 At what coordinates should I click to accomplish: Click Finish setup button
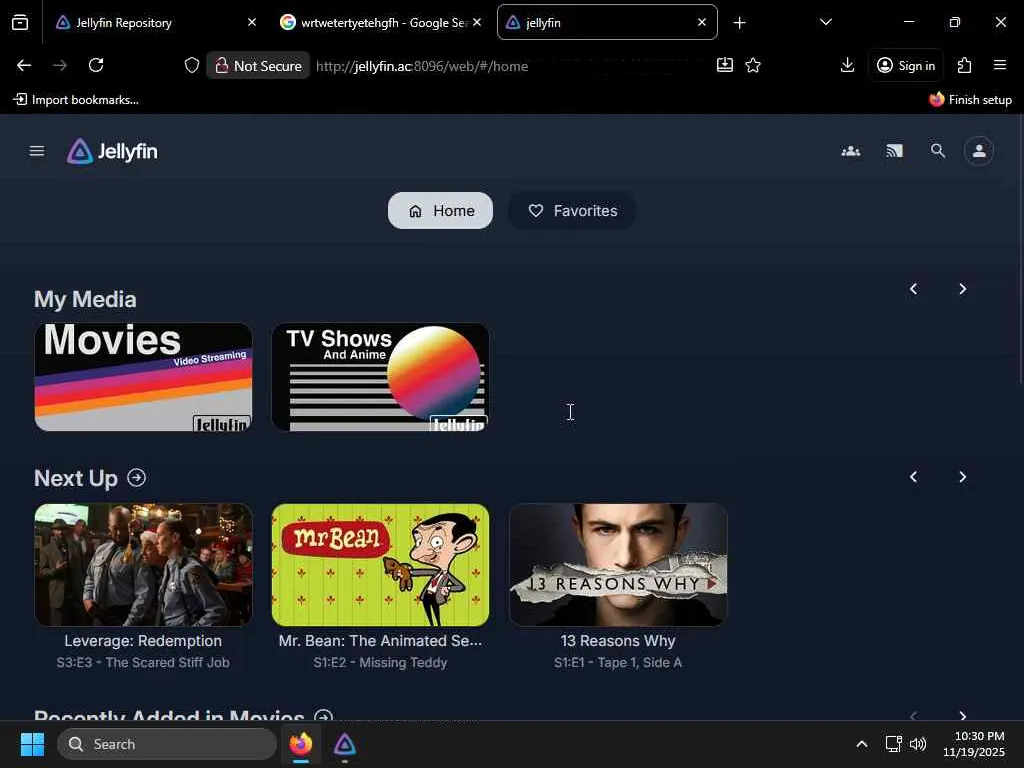point(970,100)
